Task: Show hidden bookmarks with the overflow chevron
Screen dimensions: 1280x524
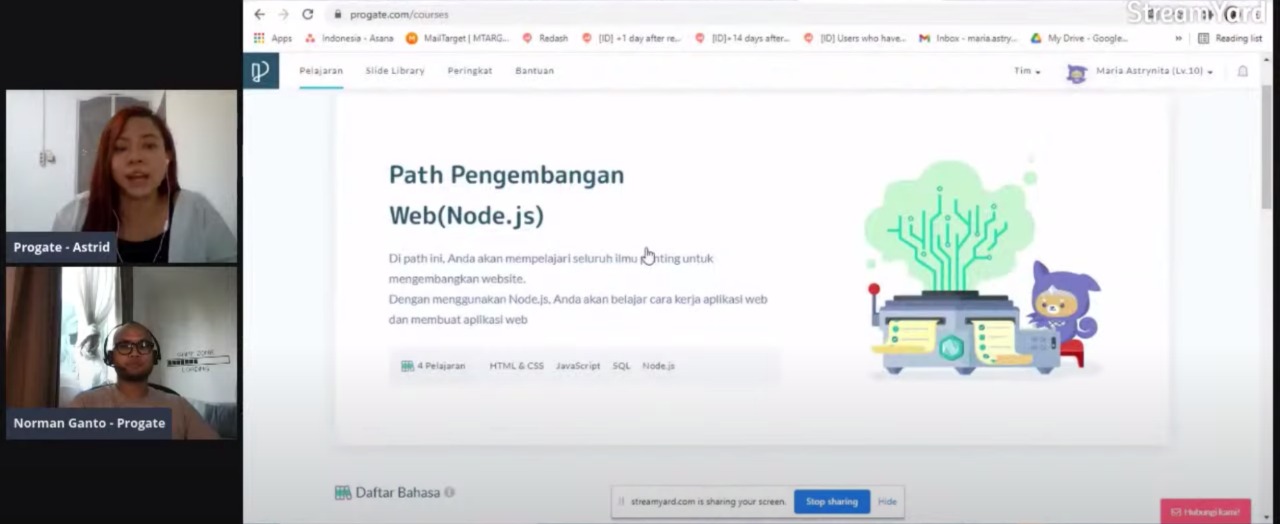Action: (x=1178, y=38)
